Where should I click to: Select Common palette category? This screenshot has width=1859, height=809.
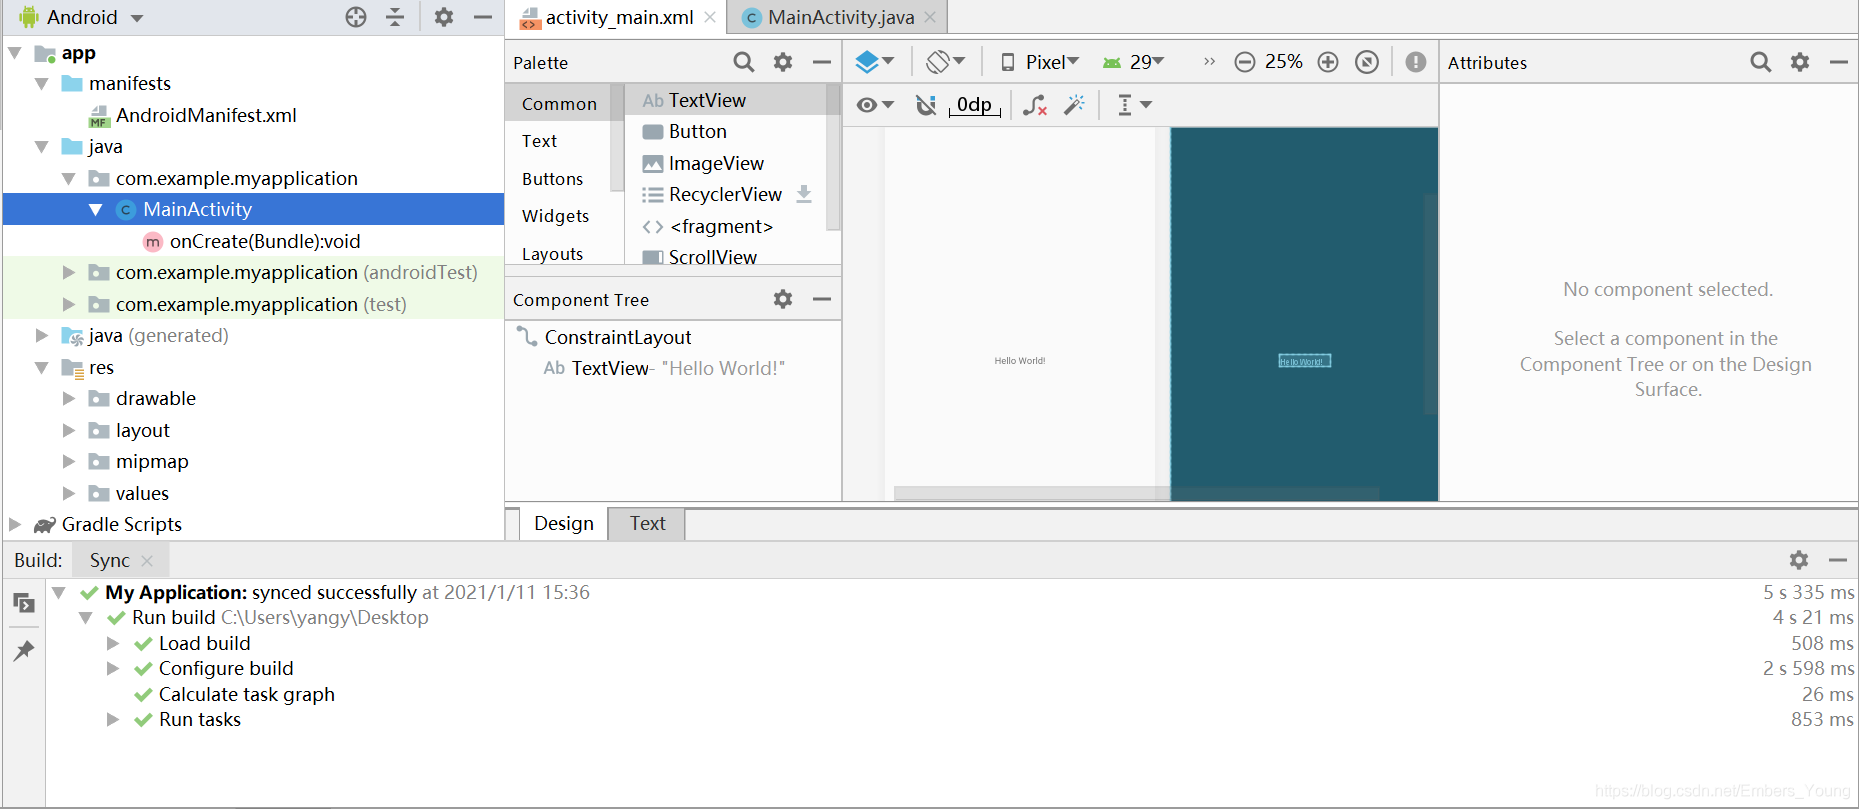(559, 104)
